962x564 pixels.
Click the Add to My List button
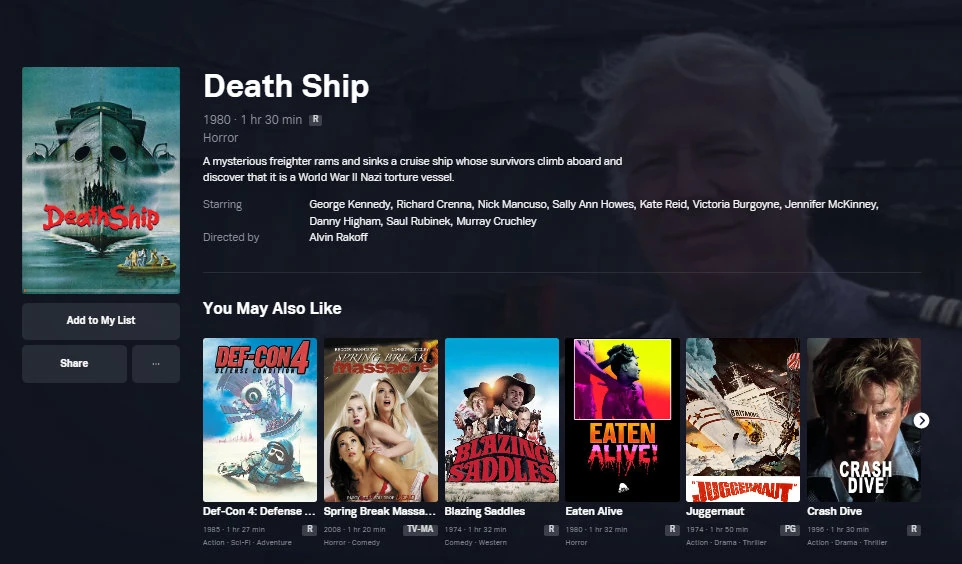click(x=101, y=321)
